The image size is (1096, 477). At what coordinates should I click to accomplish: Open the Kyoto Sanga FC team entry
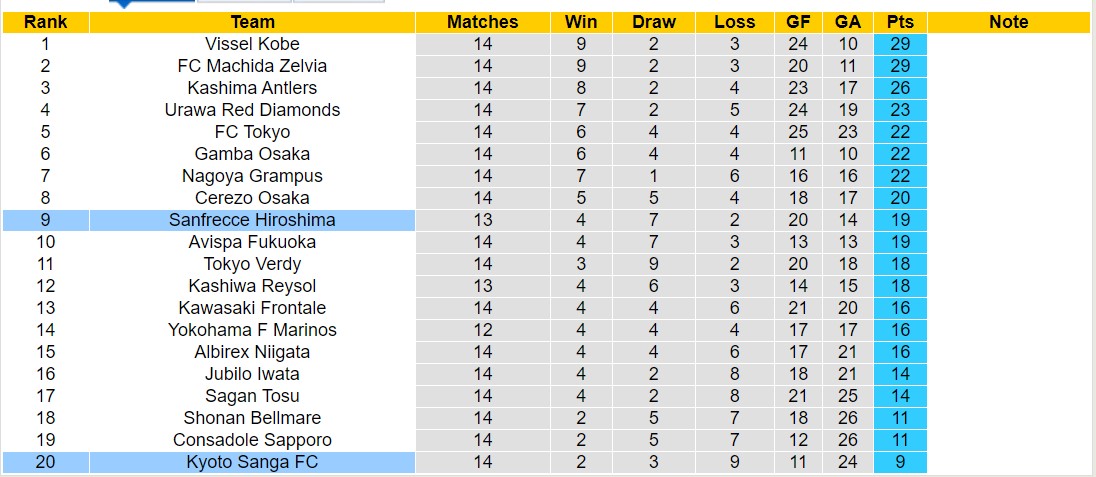pos(252,462)
